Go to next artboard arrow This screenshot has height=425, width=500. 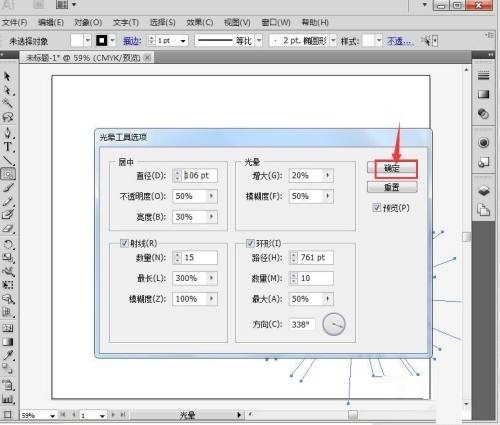point(113,415)
